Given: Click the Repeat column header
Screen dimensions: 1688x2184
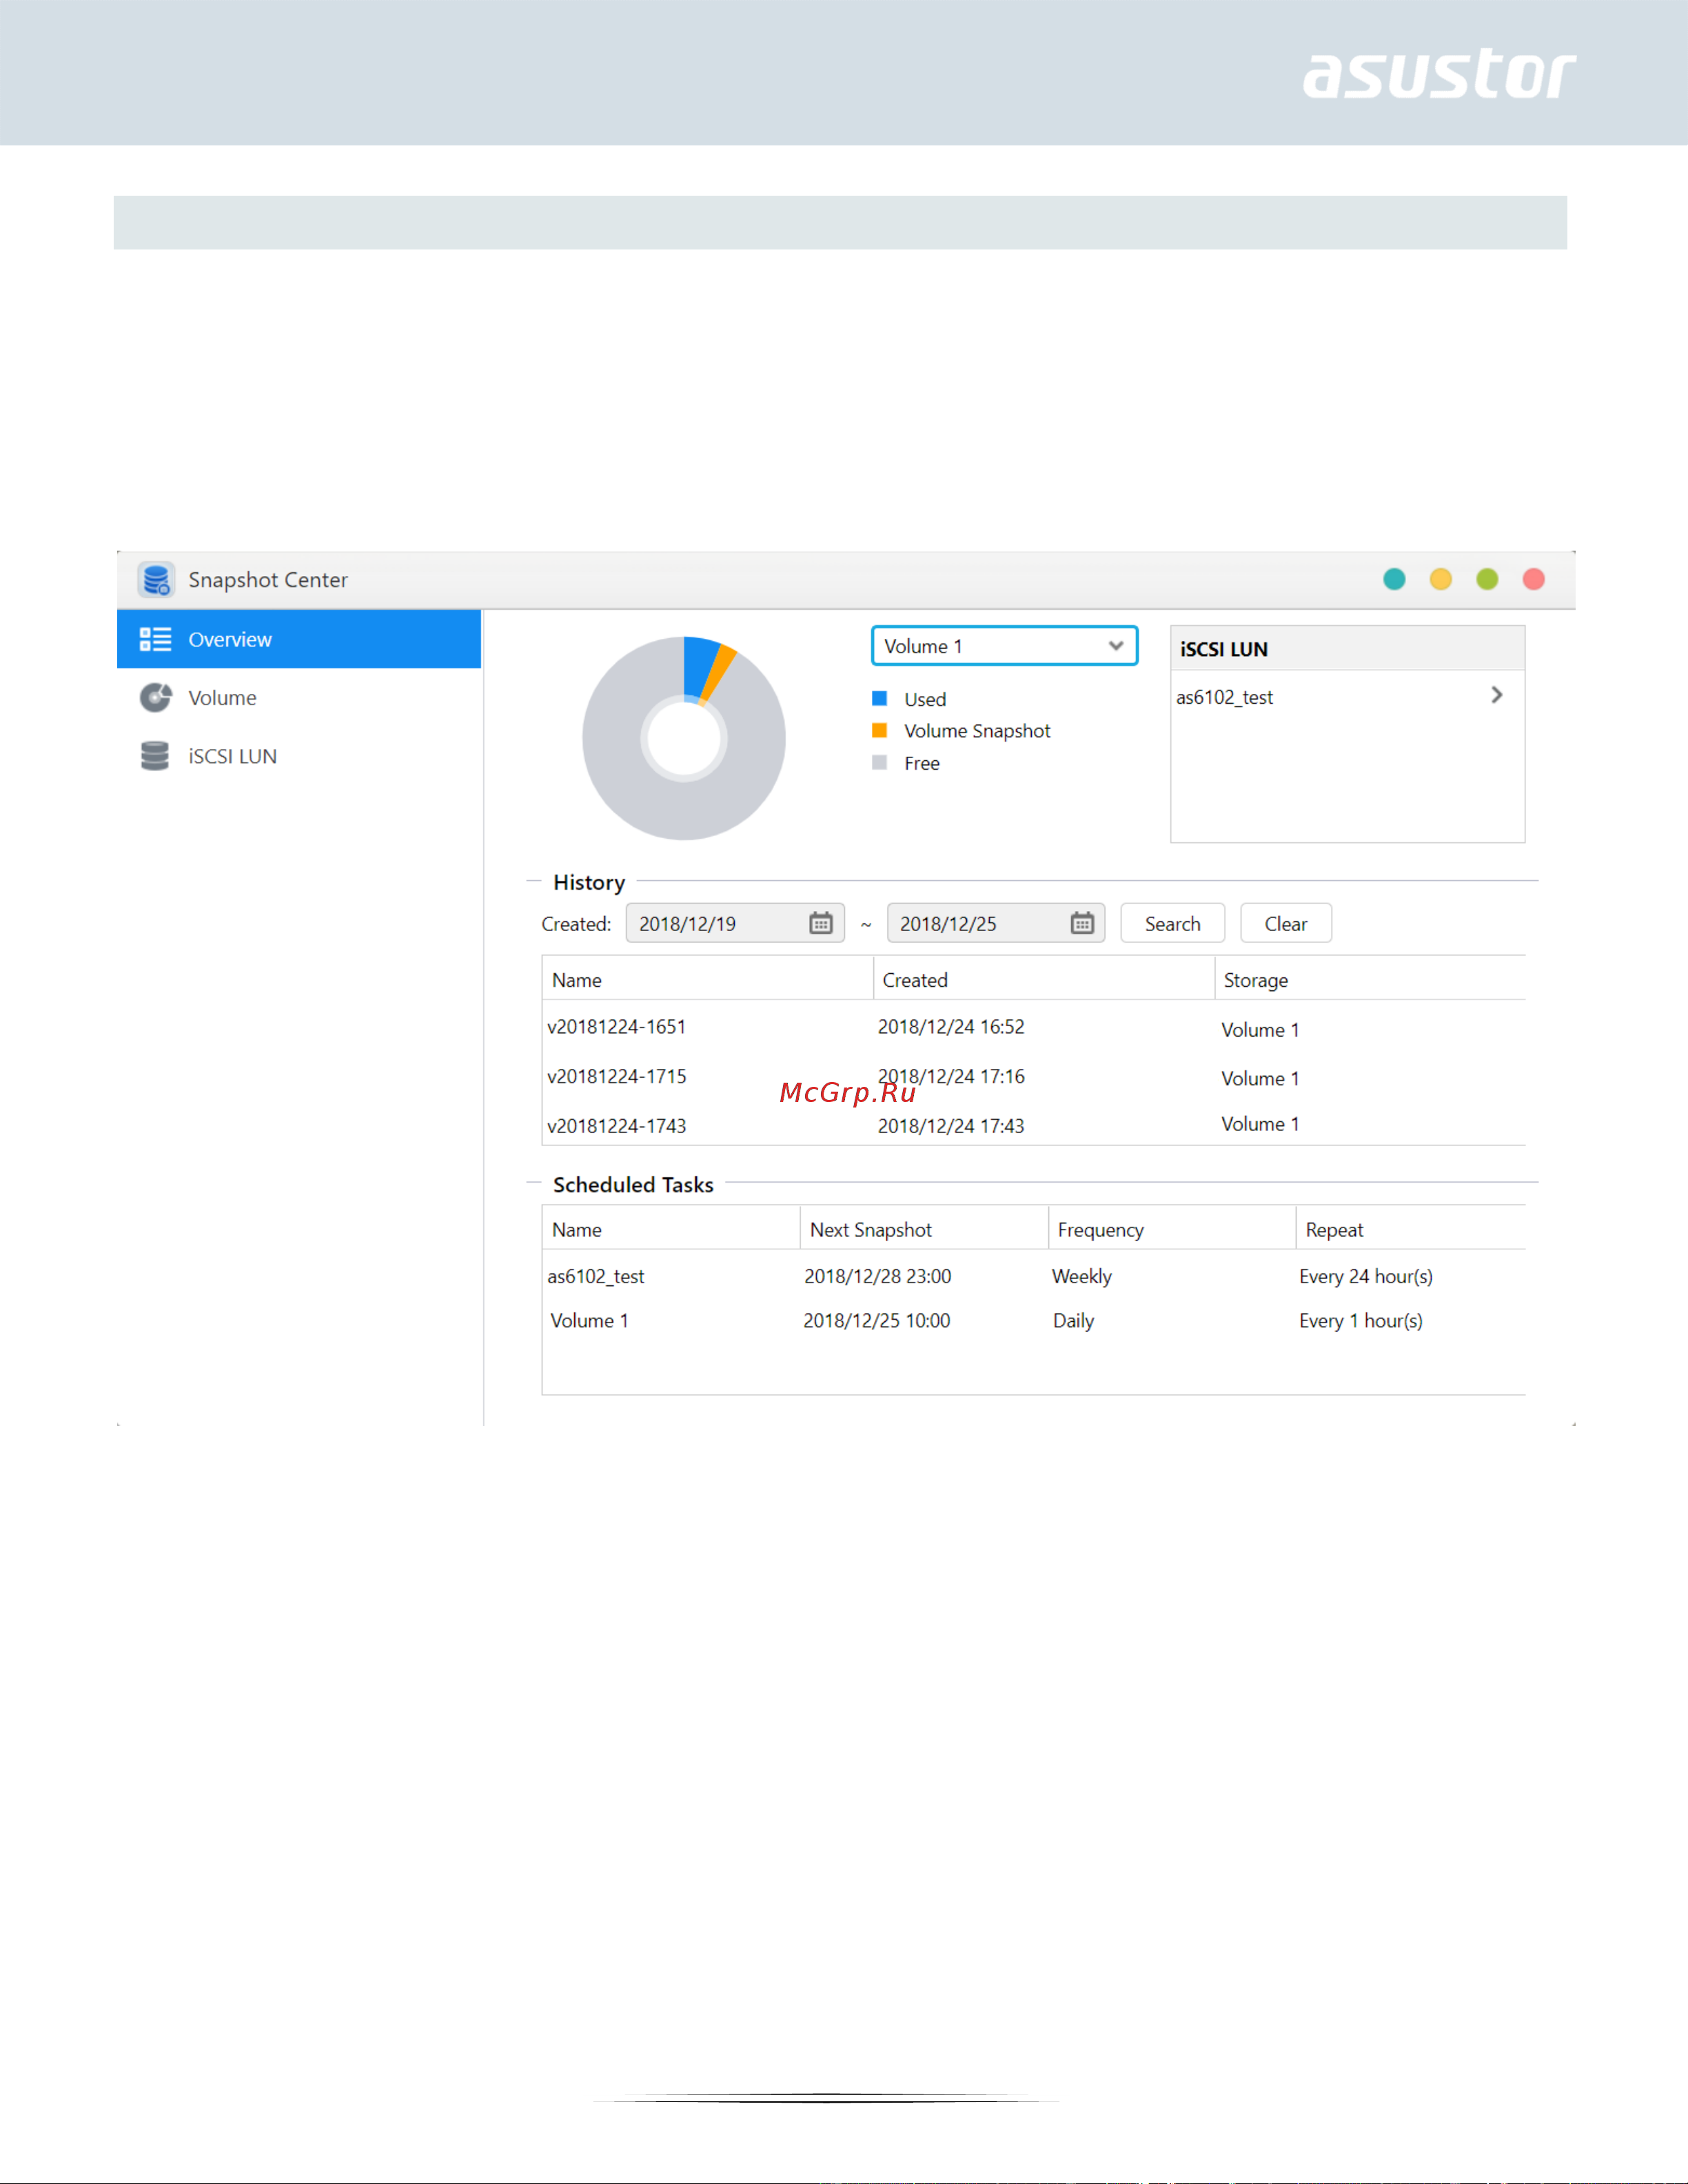Looking at the screenshot, I should 1411,1230.
